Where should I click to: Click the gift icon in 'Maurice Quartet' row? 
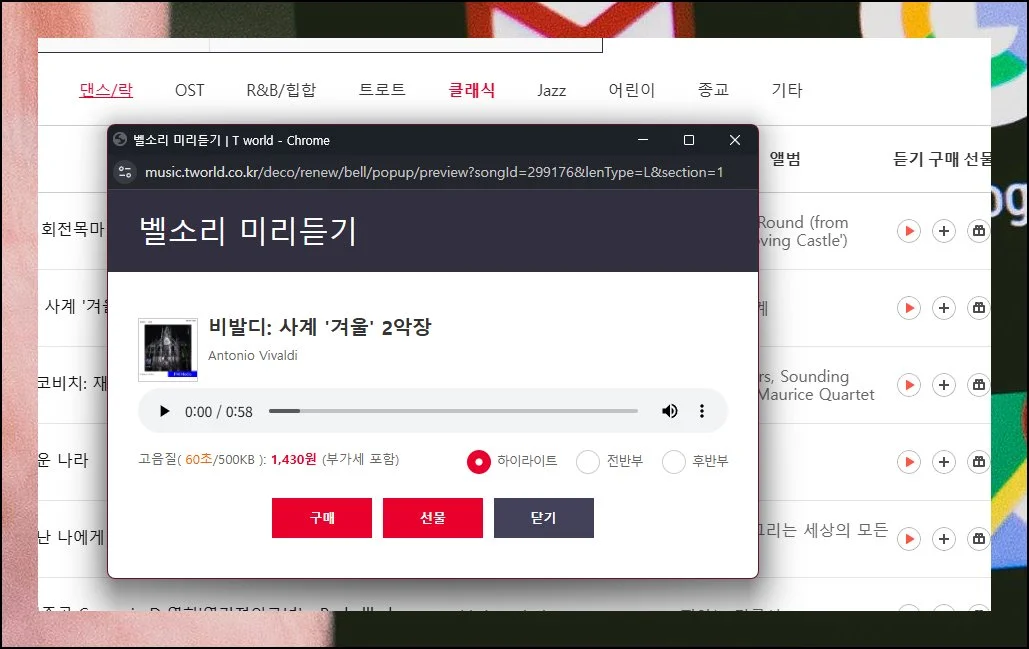(978, 385)
